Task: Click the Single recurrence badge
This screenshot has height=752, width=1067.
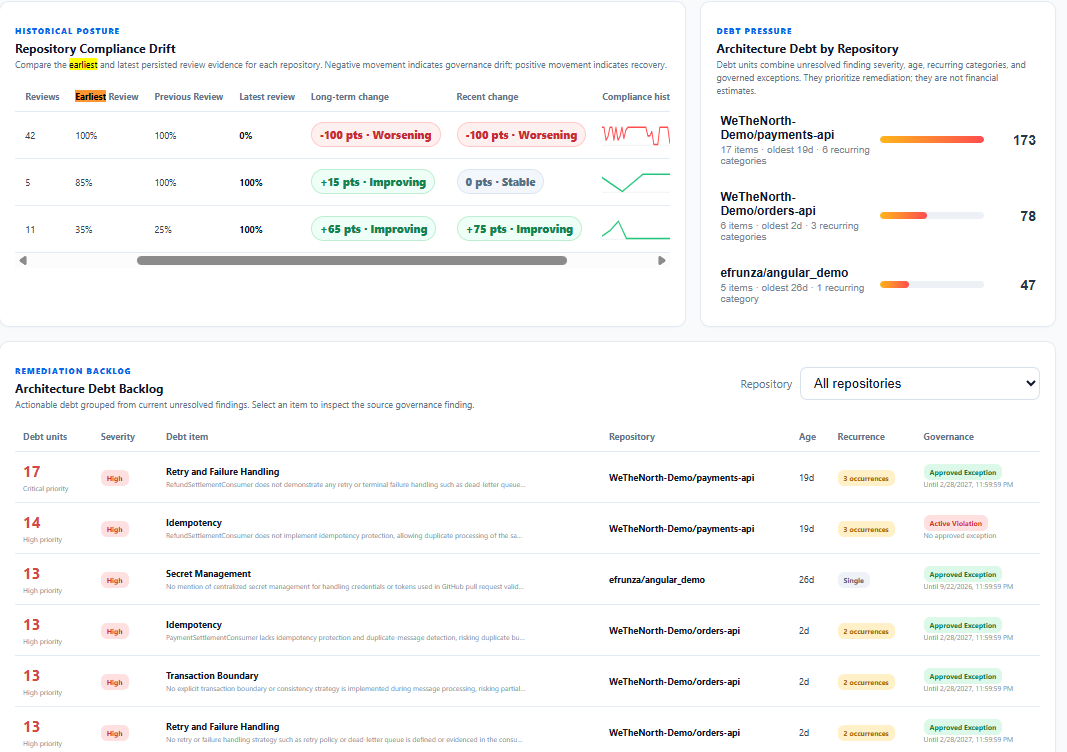Action: 853,581
